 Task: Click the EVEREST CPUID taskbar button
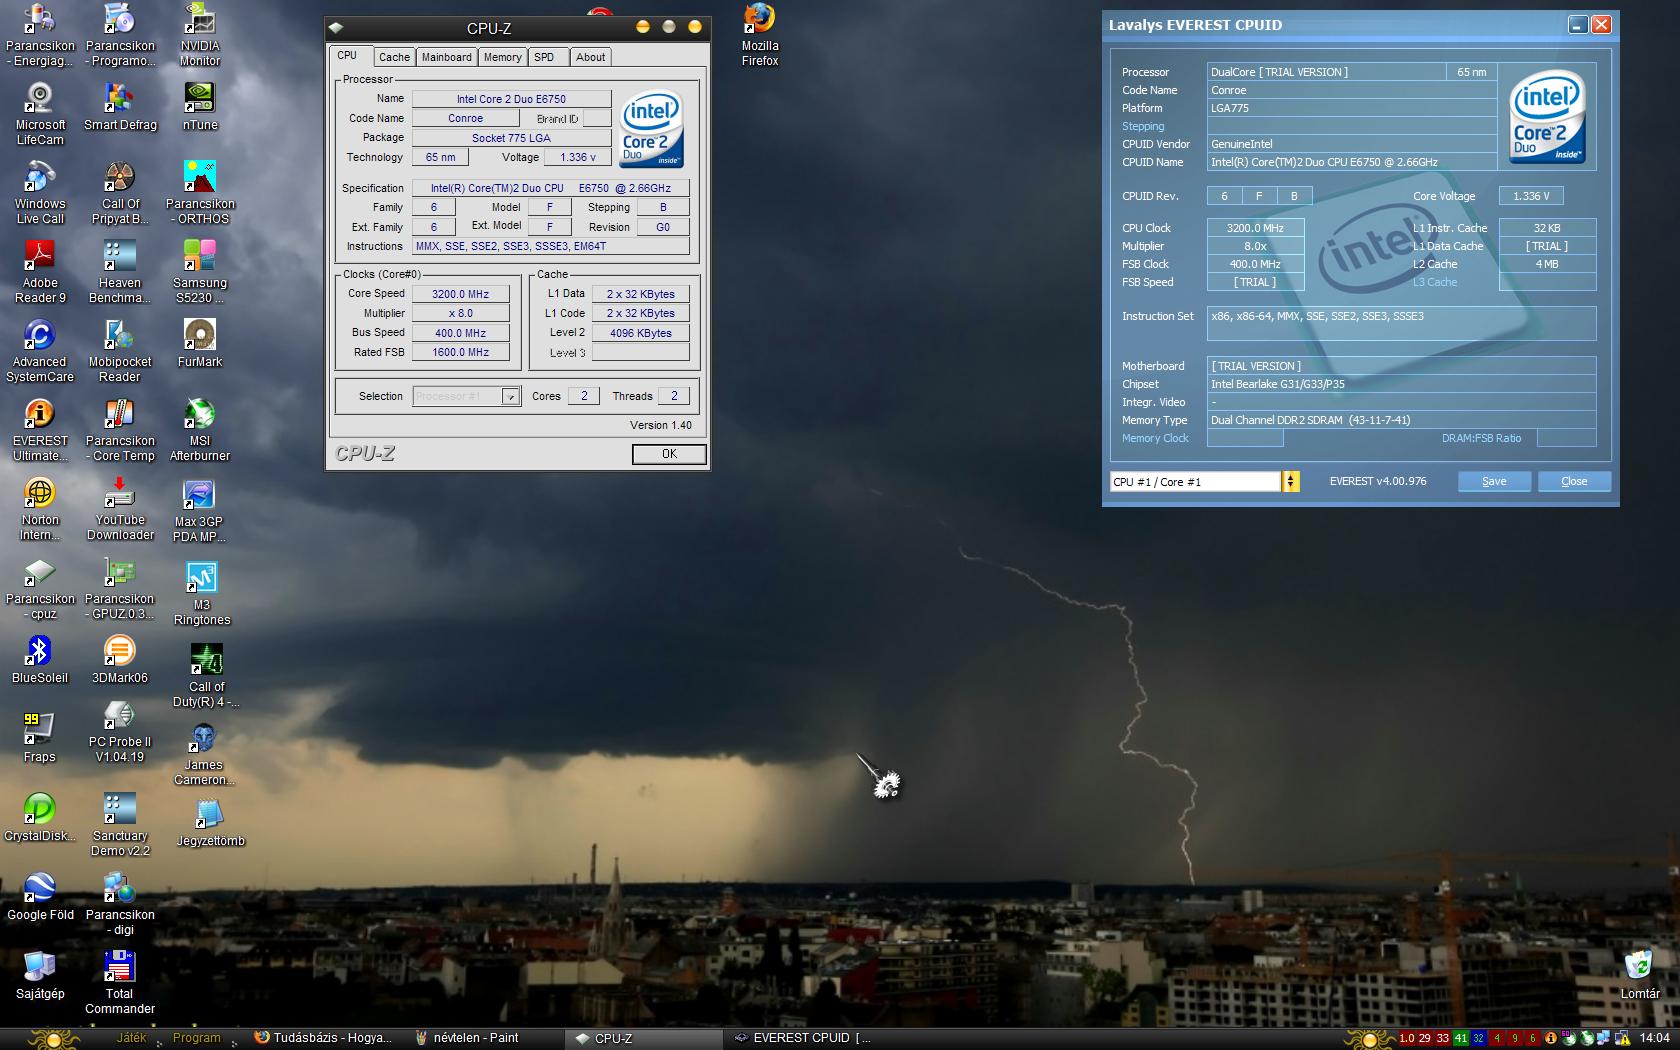tap(803, 1038)
